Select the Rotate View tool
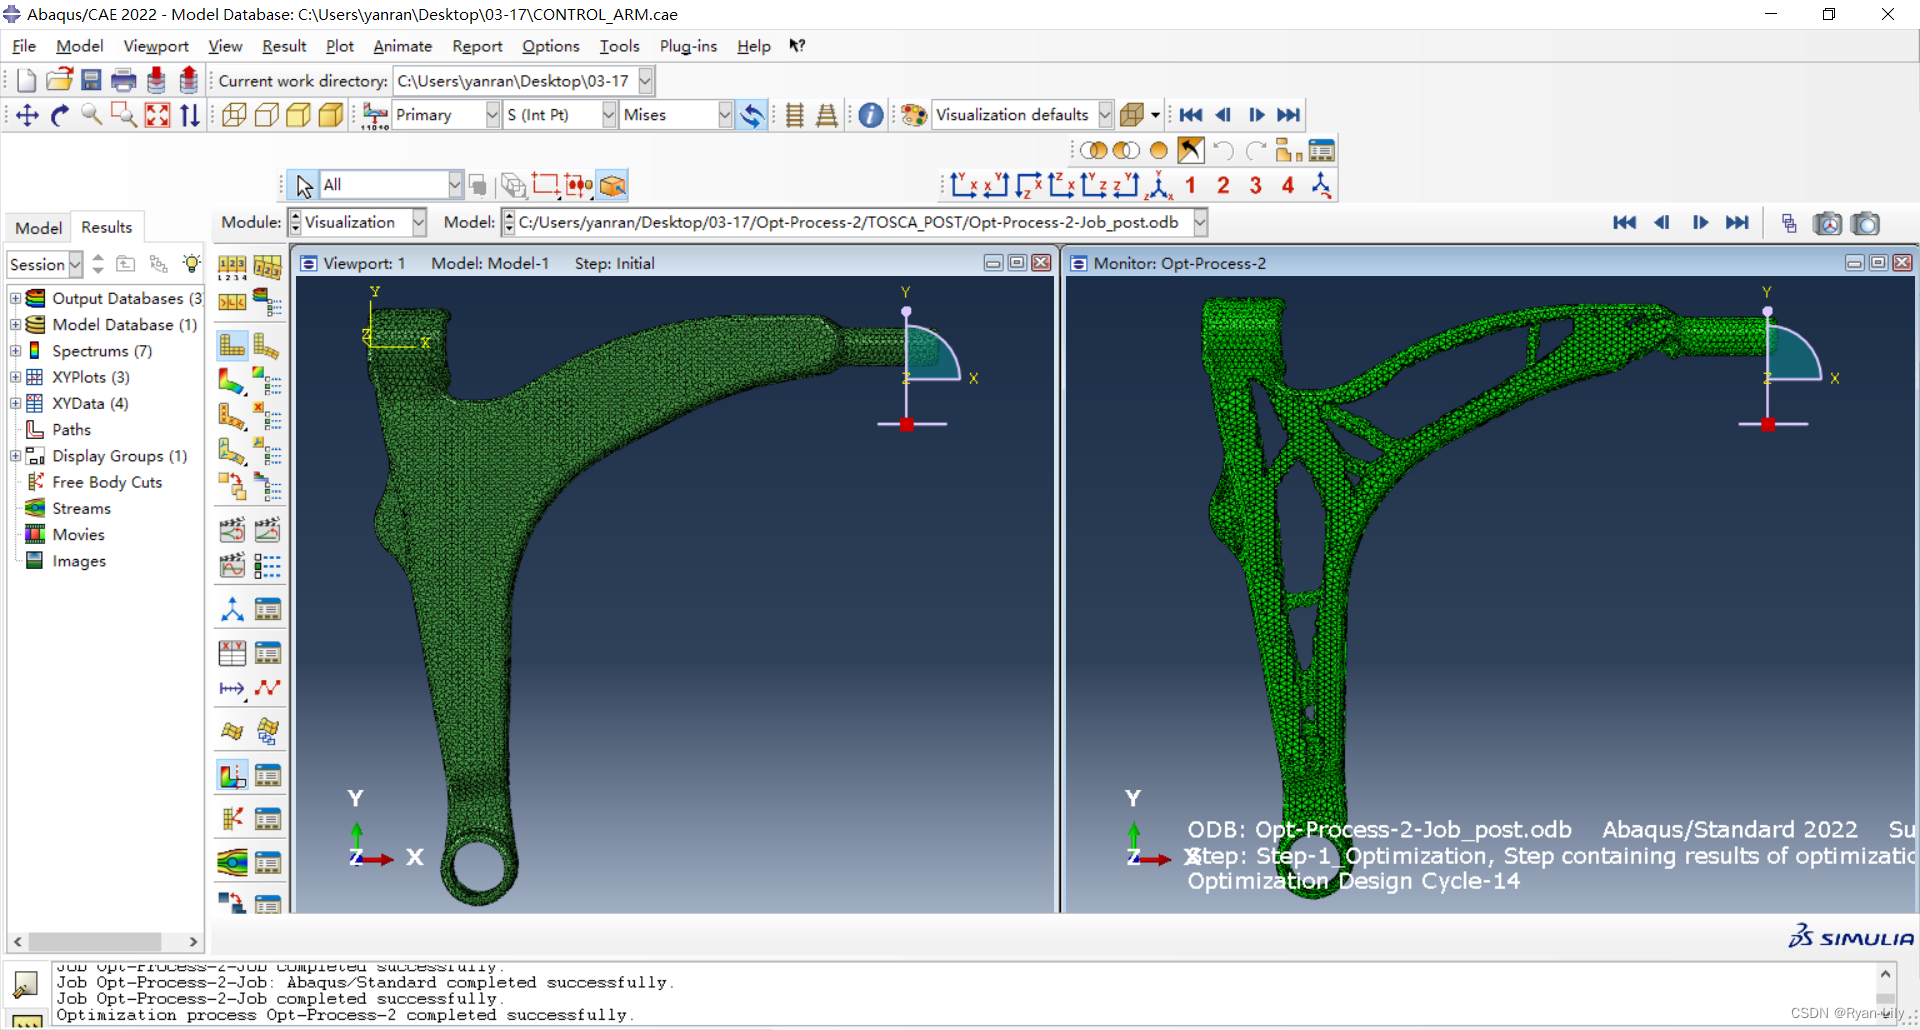The height and width of the screenshot is (1030, 1920). click(x=60, y=115)
